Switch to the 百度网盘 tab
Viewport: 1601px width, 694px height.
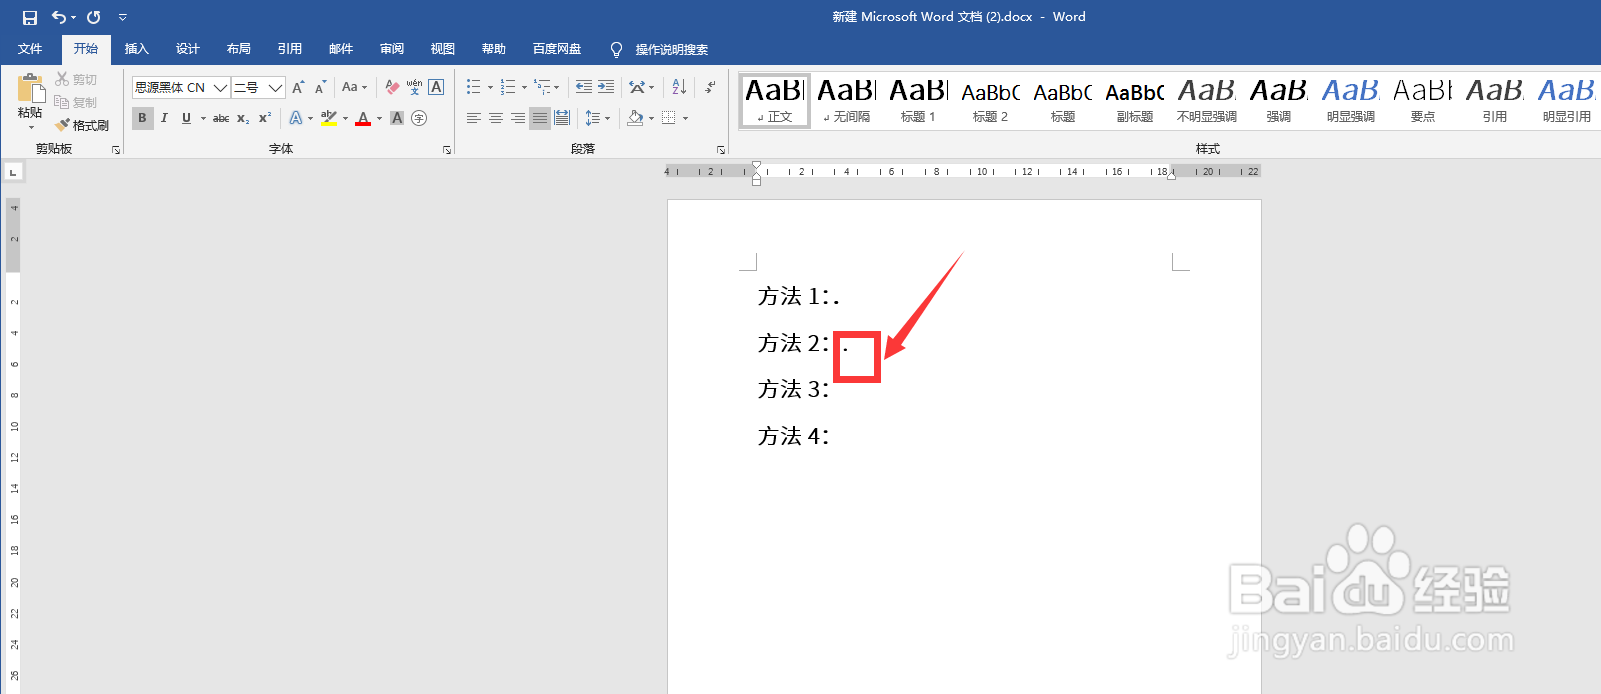[557, 49]
